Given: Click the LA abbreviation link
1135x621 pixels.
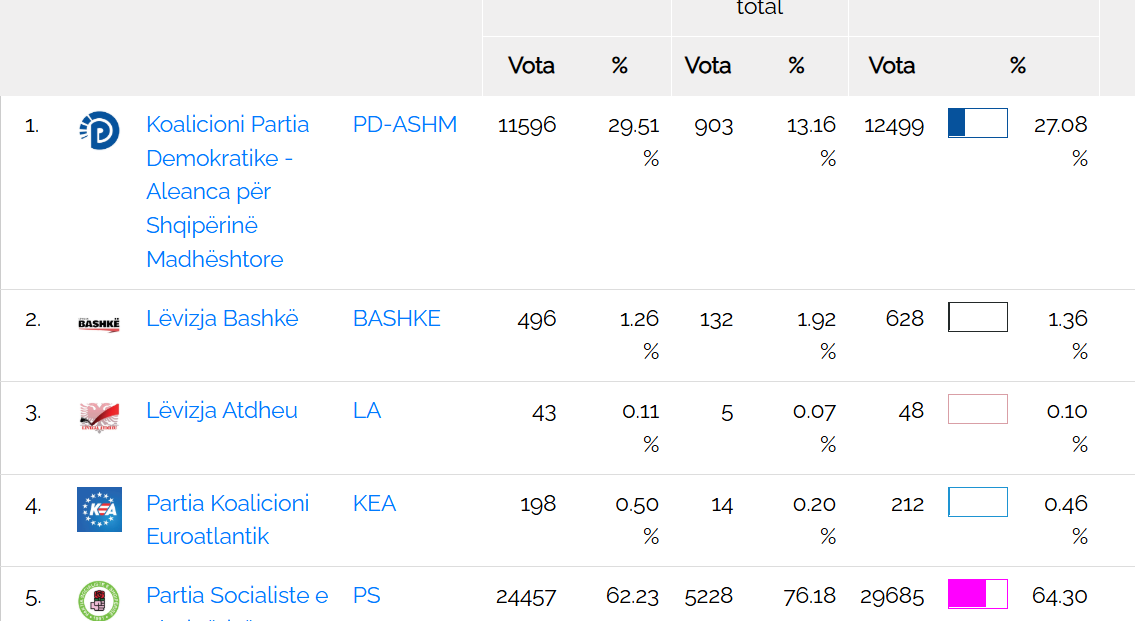Looking at the screenshot, I should point(367,411).
